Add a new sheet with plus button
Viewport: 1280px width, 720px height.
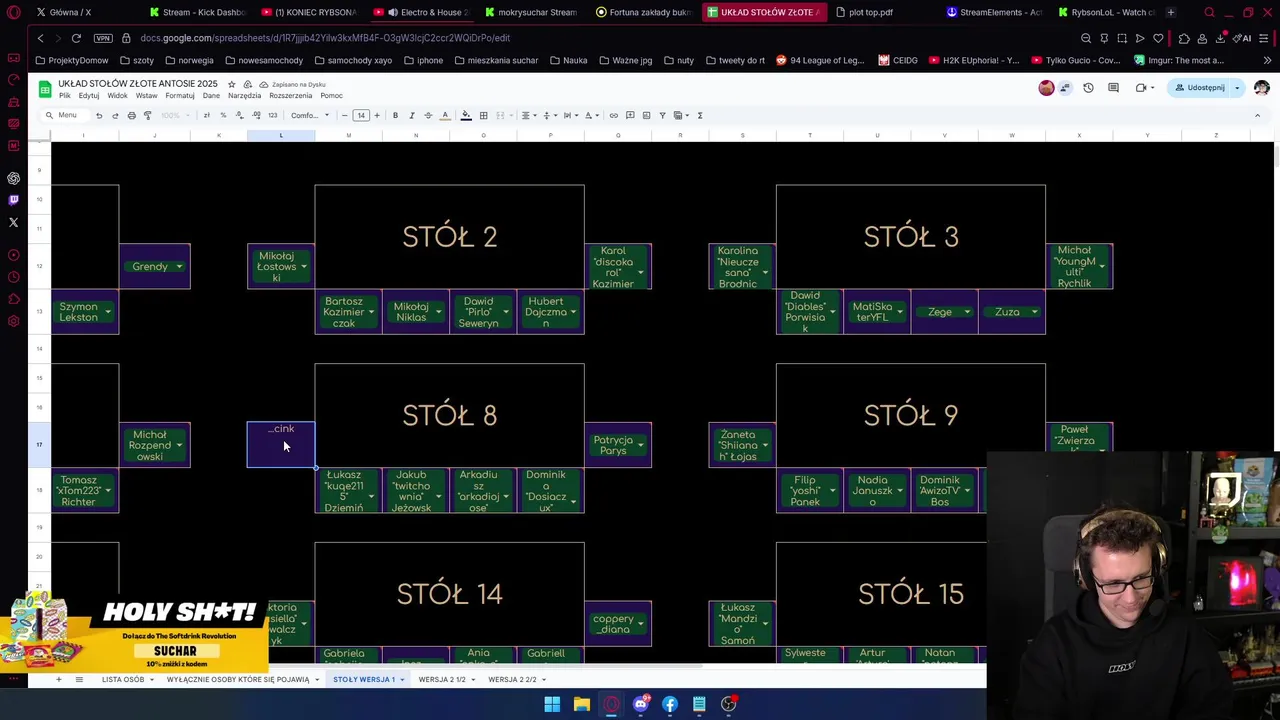click(58, 679)
